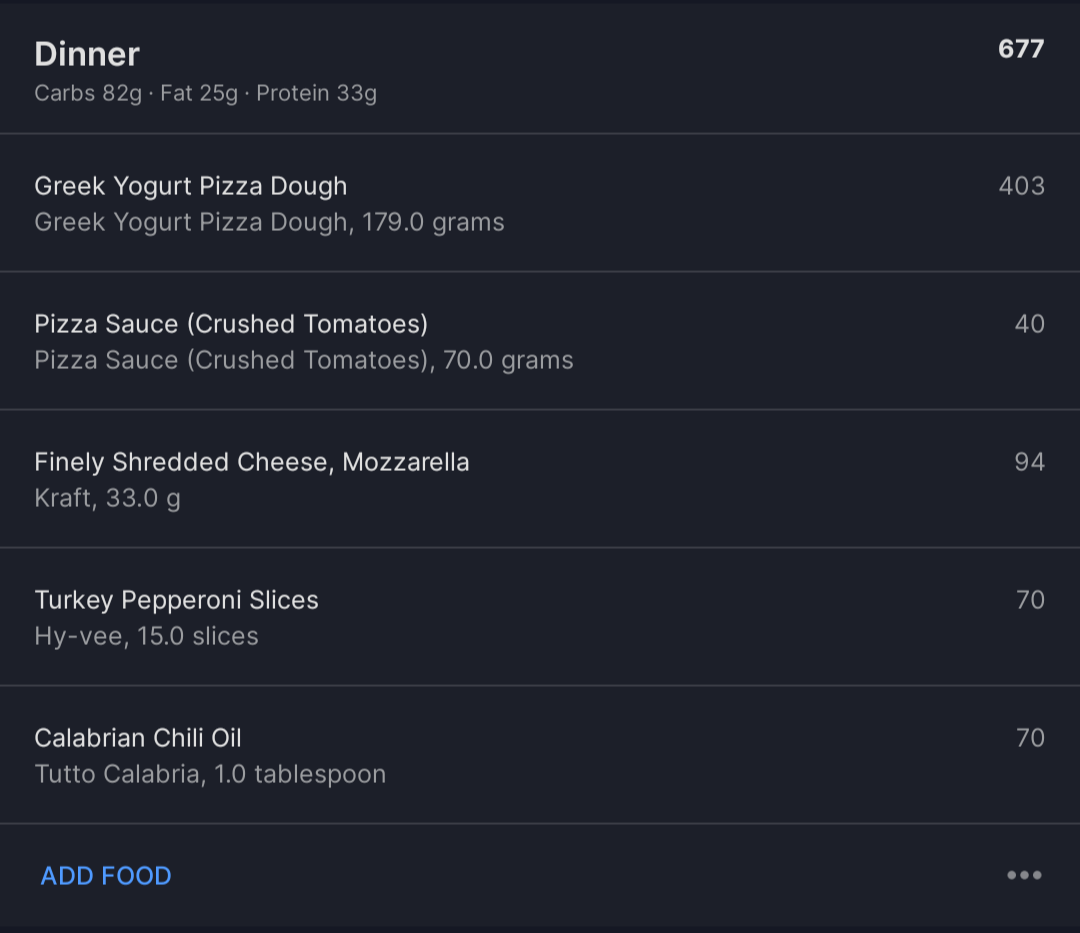Open the Greek Yogurt Pizza Dough entry
Image resolution: width=1080 pixels, height=933 pixels.
point(191,186)
